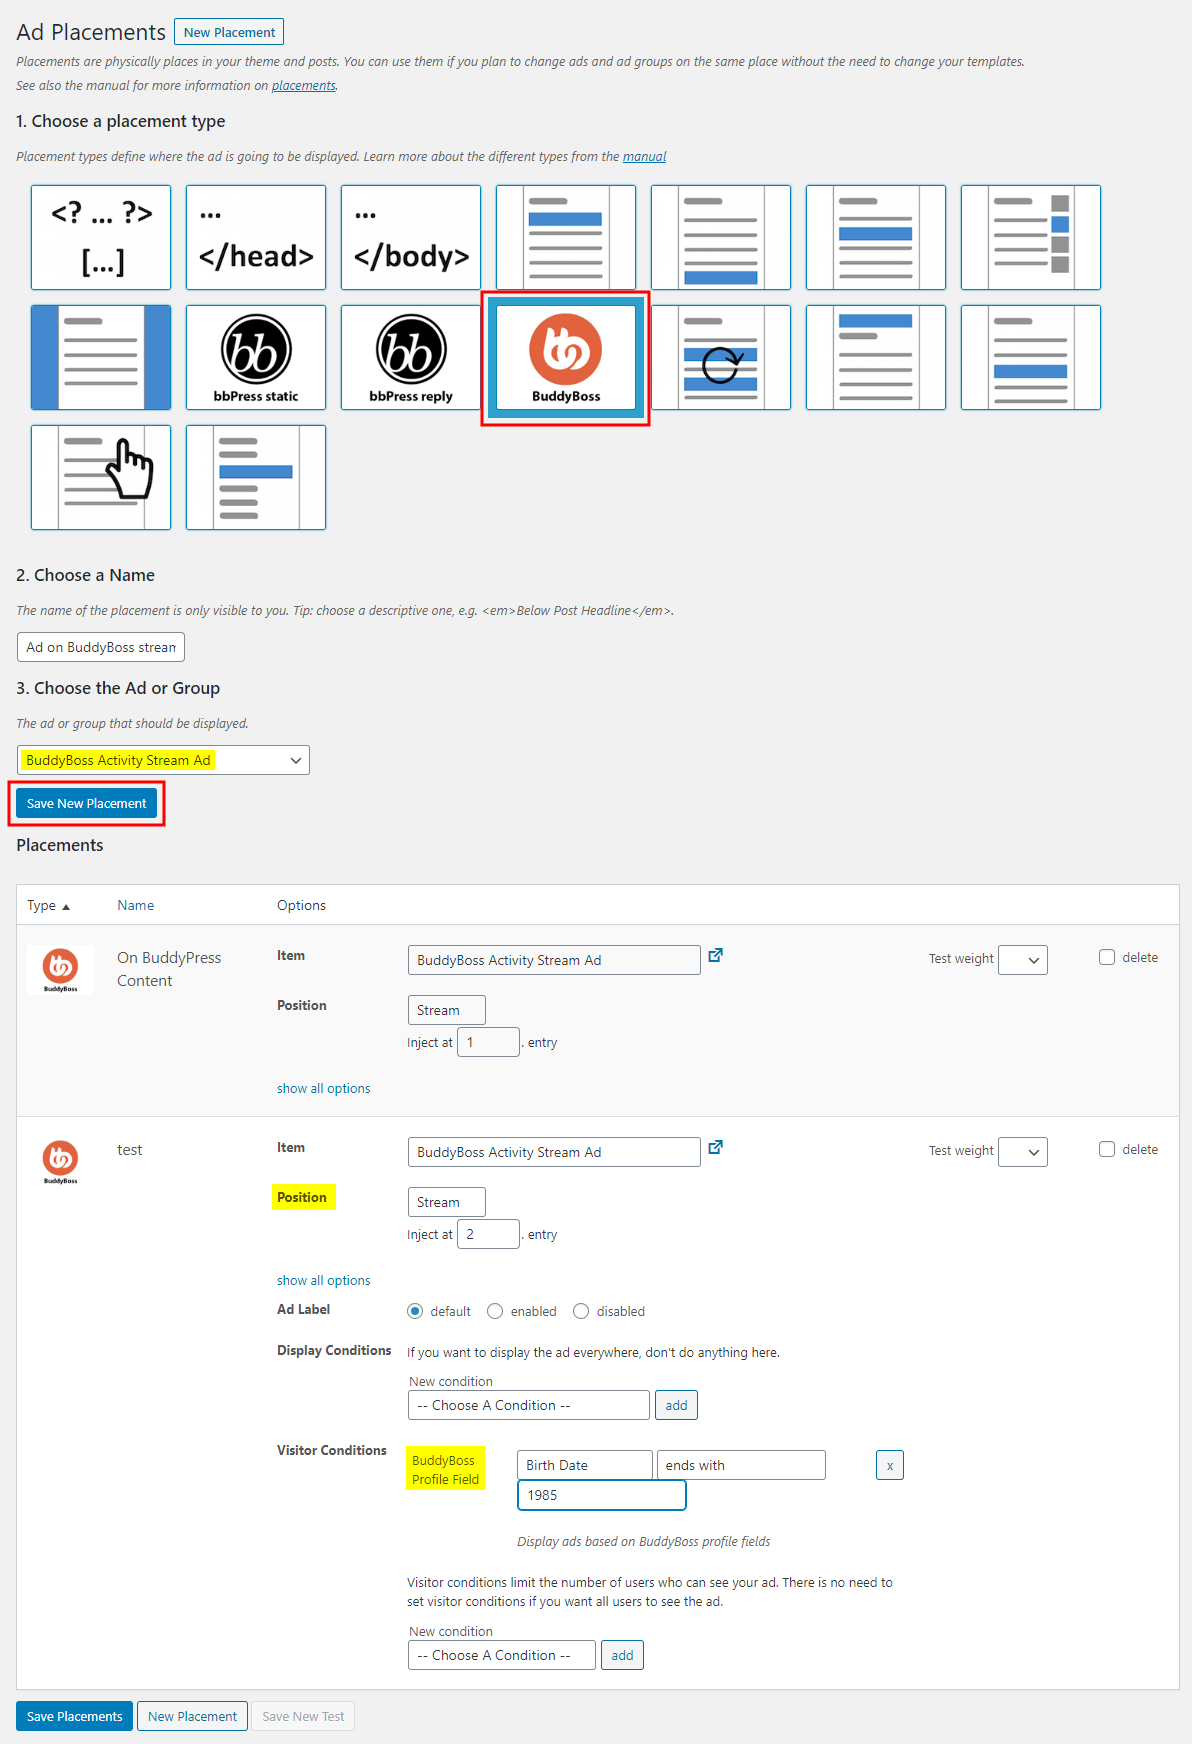Screen dimensions: 1192x1744
Task: Set Ad Label to disabled
Action: coord(581,1311)
